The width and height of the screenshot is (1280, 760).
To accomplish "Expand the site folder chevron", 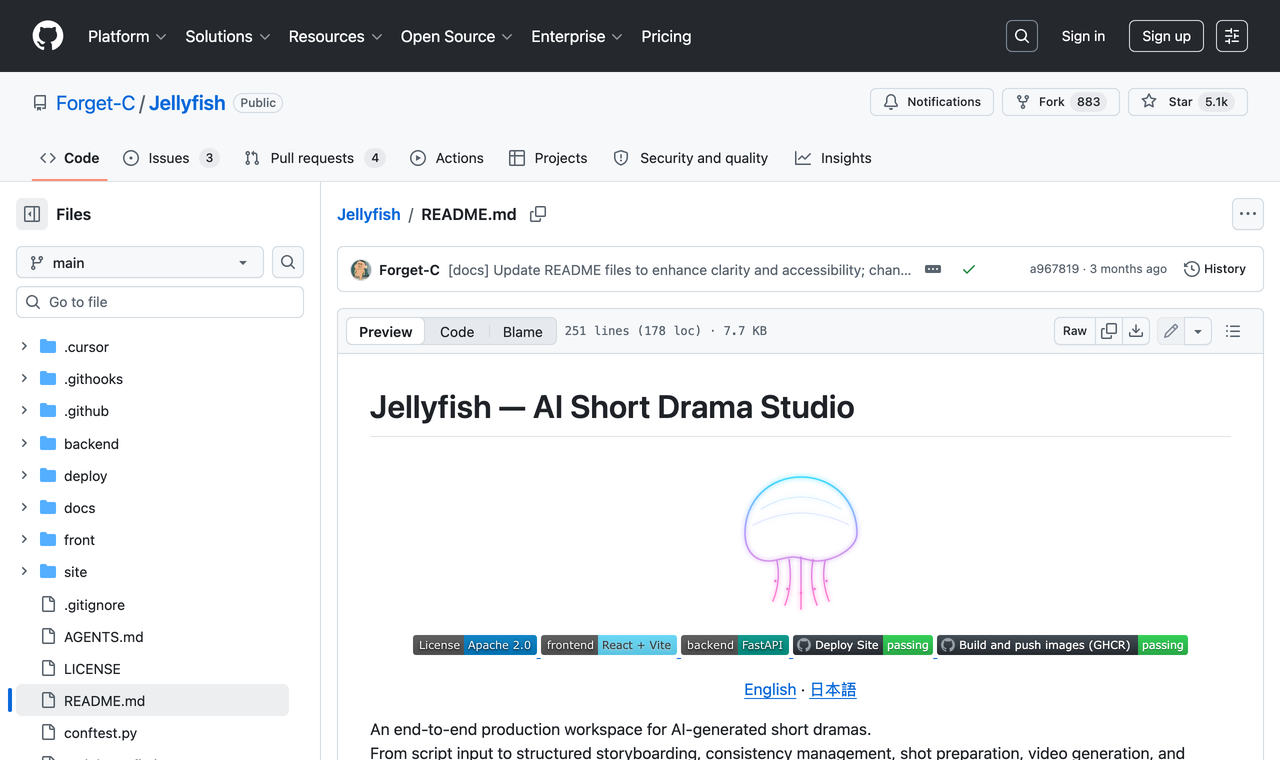I will point(24,572).
